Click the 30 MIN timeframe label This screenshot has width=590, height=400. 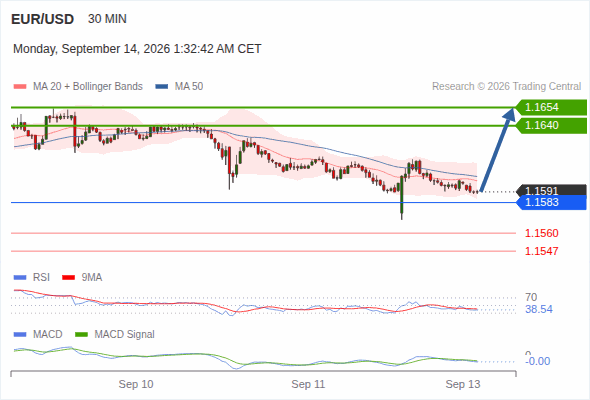pos(107,19)
